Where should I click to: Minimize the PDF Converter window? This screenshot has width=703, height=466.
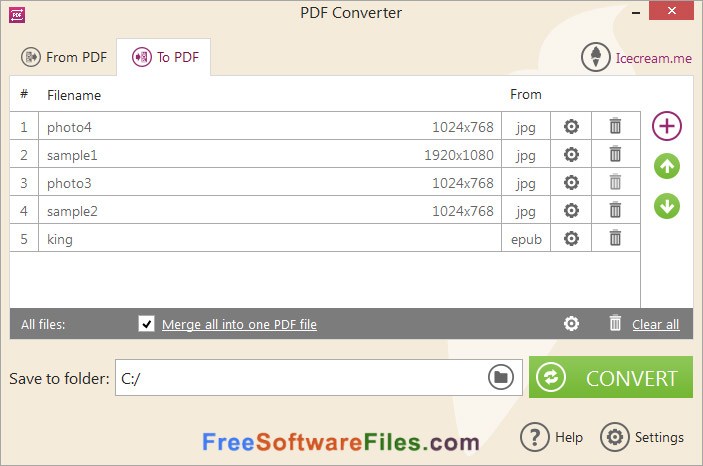(635, 13)
